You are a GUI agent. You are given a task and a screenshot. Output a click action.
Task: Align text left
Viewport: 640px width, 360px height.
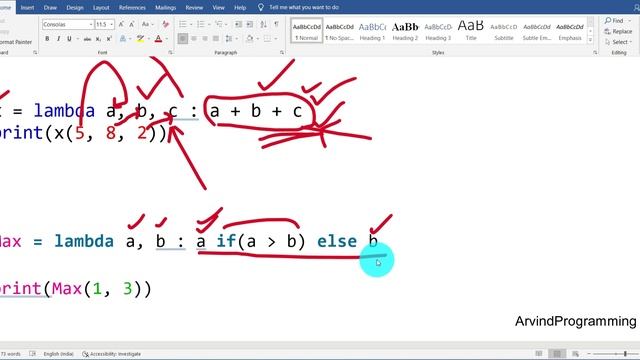(x=183, y=39)
